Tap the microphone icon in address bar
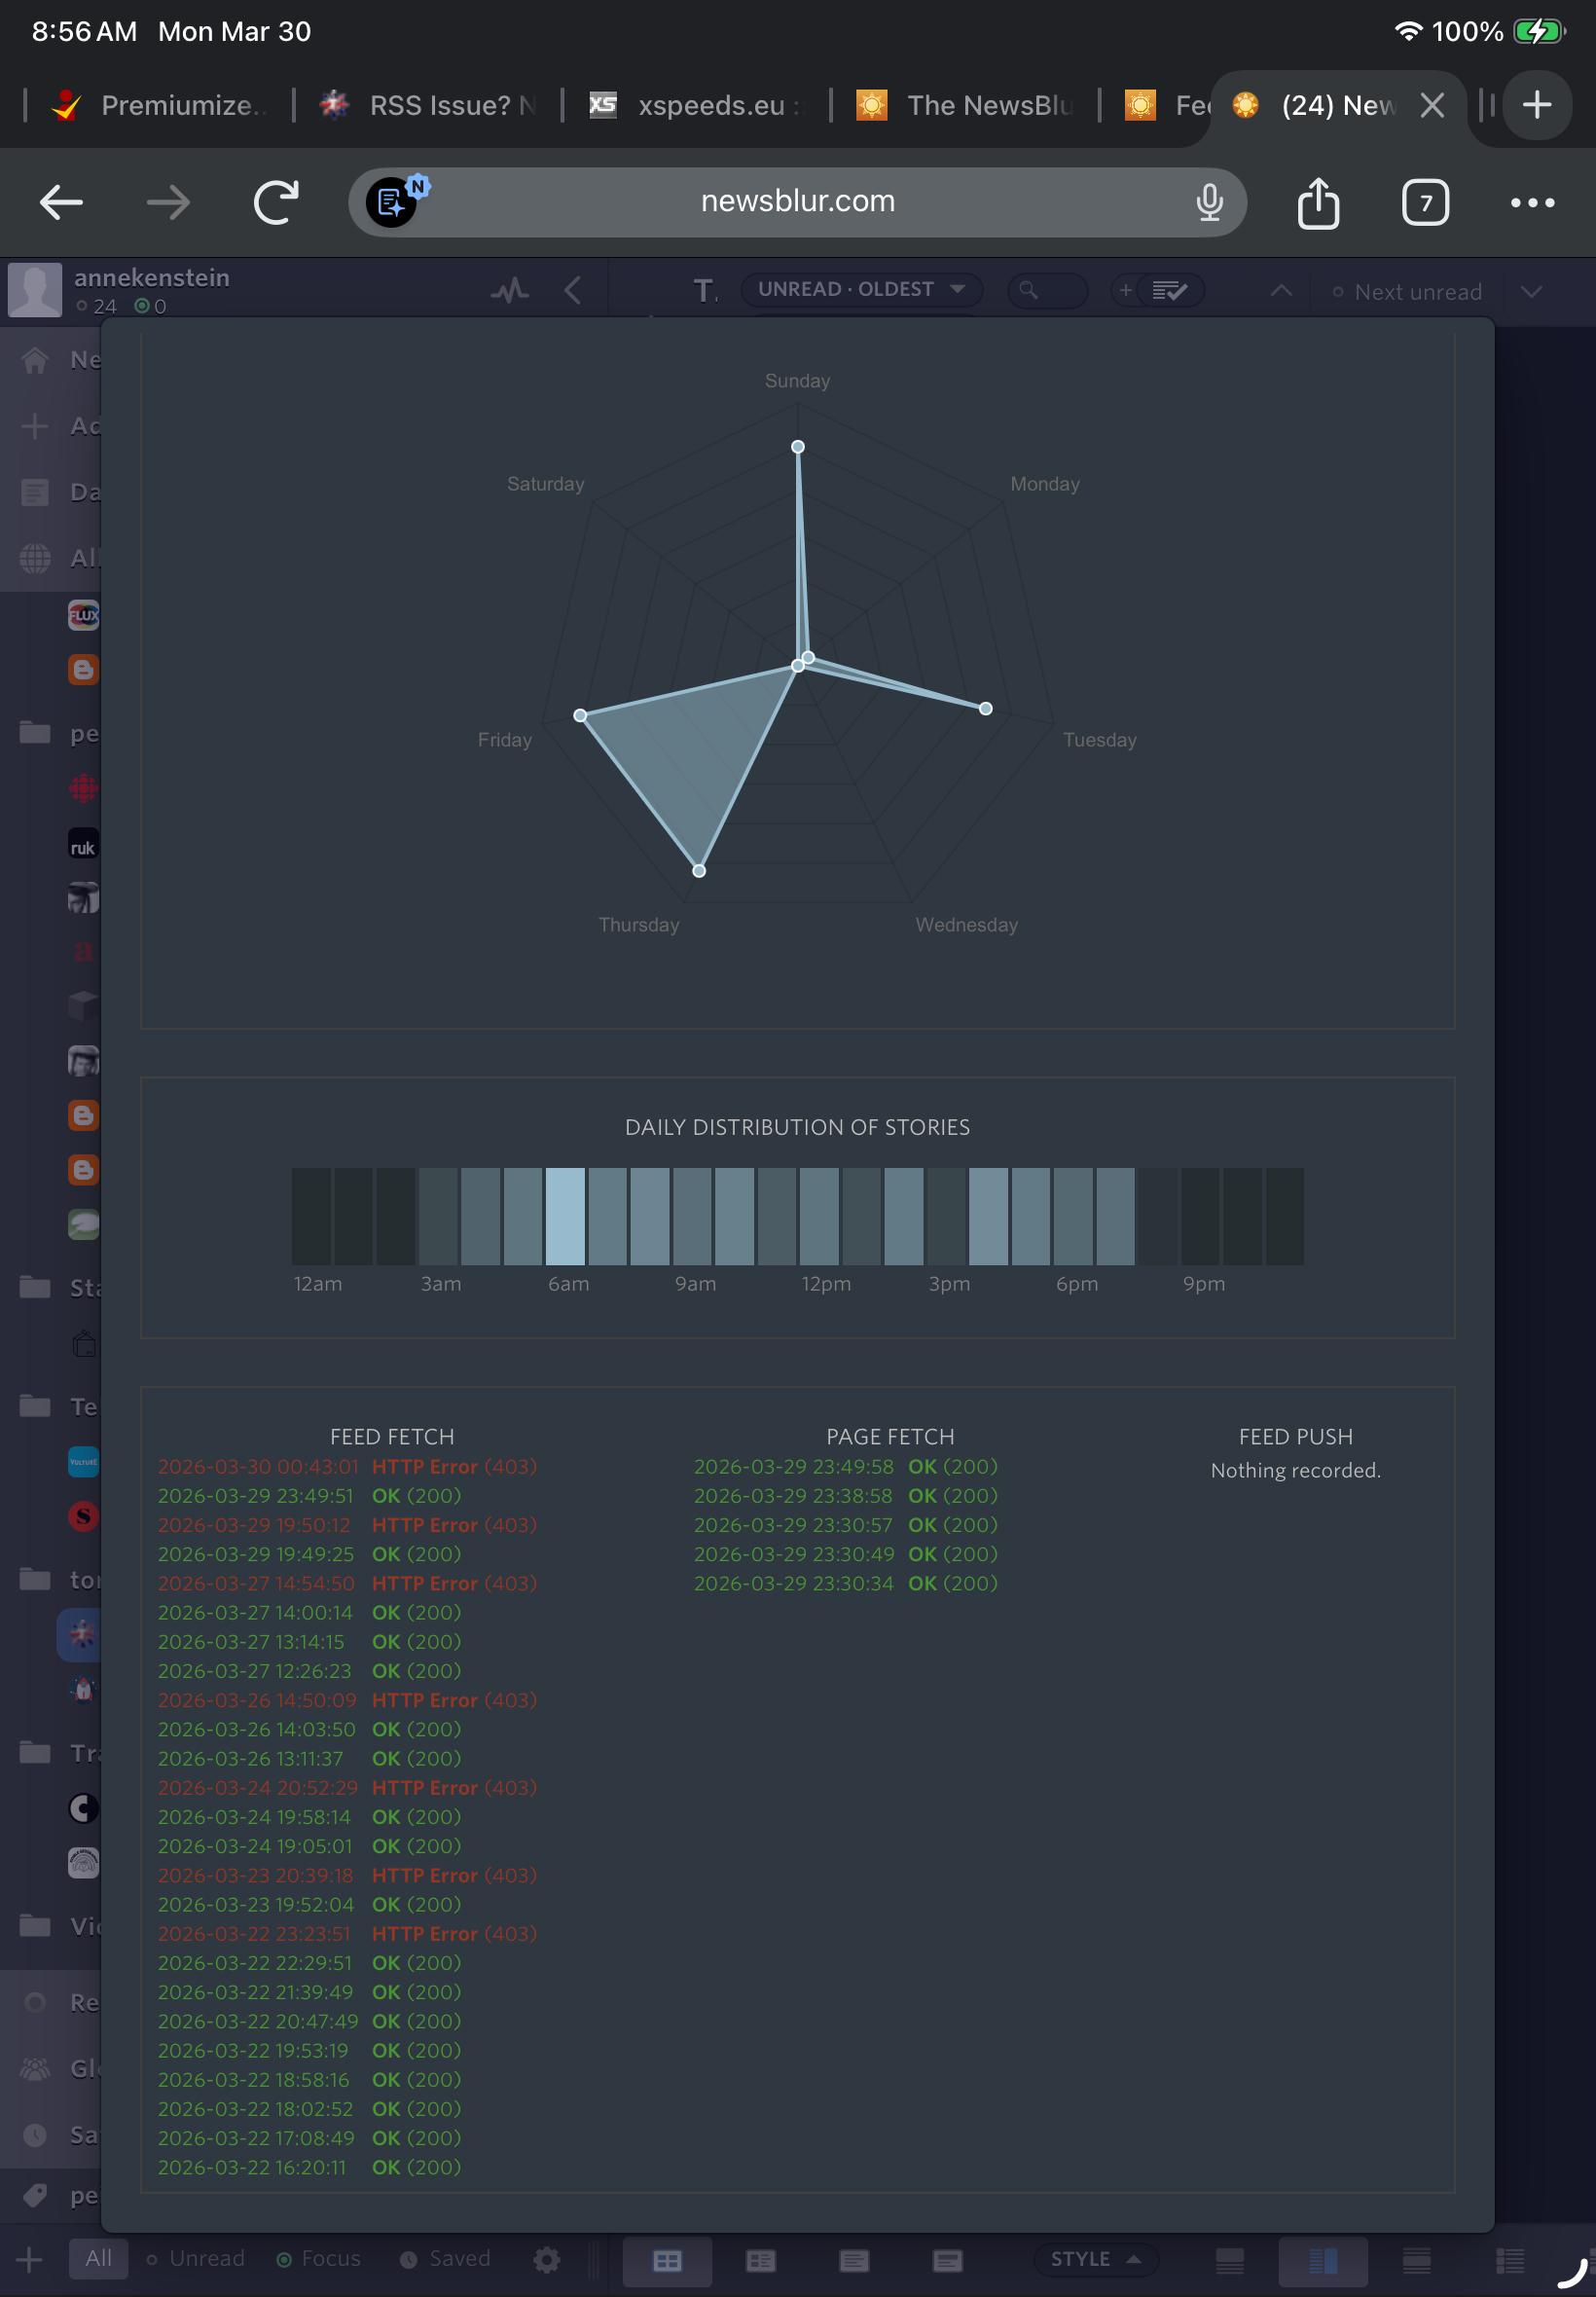1596x2297 pixels. click(x=1208, y=203)
